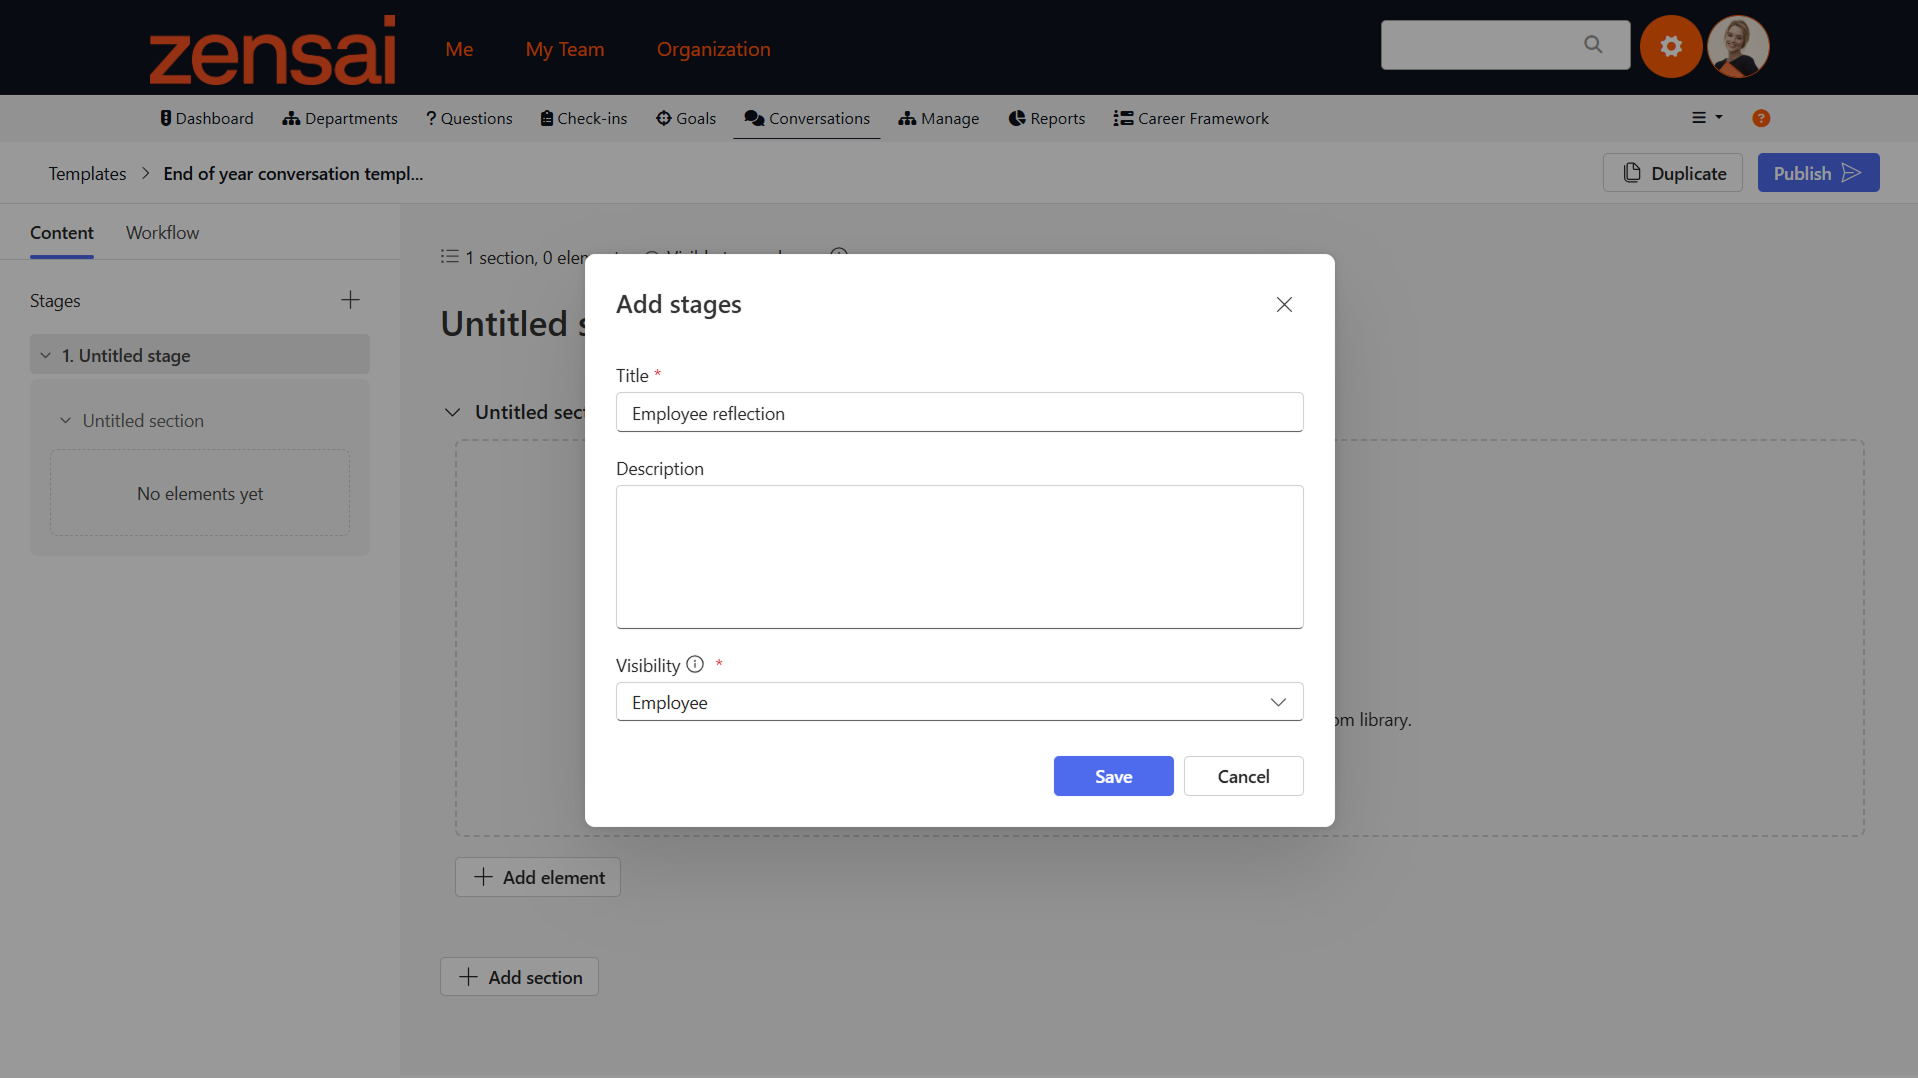
Task: Open the Reports menu item
Action: (x=1046, y=118)
